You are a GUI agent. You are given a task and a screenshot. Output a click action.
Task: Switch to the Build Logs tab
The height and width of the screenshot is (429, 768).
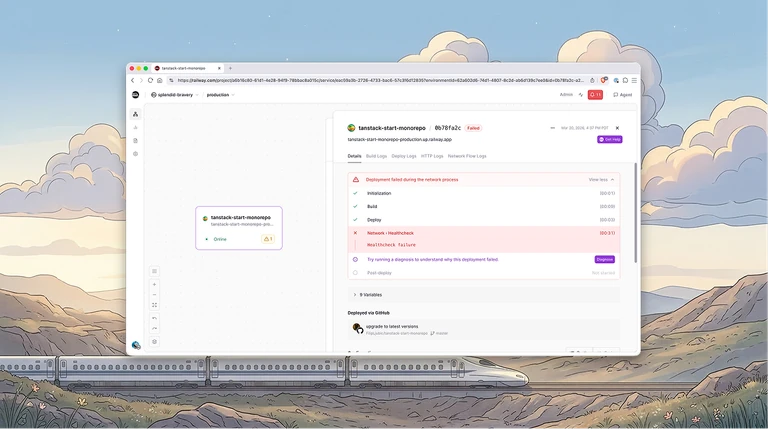pyautogui.click(x=376, y=156)
